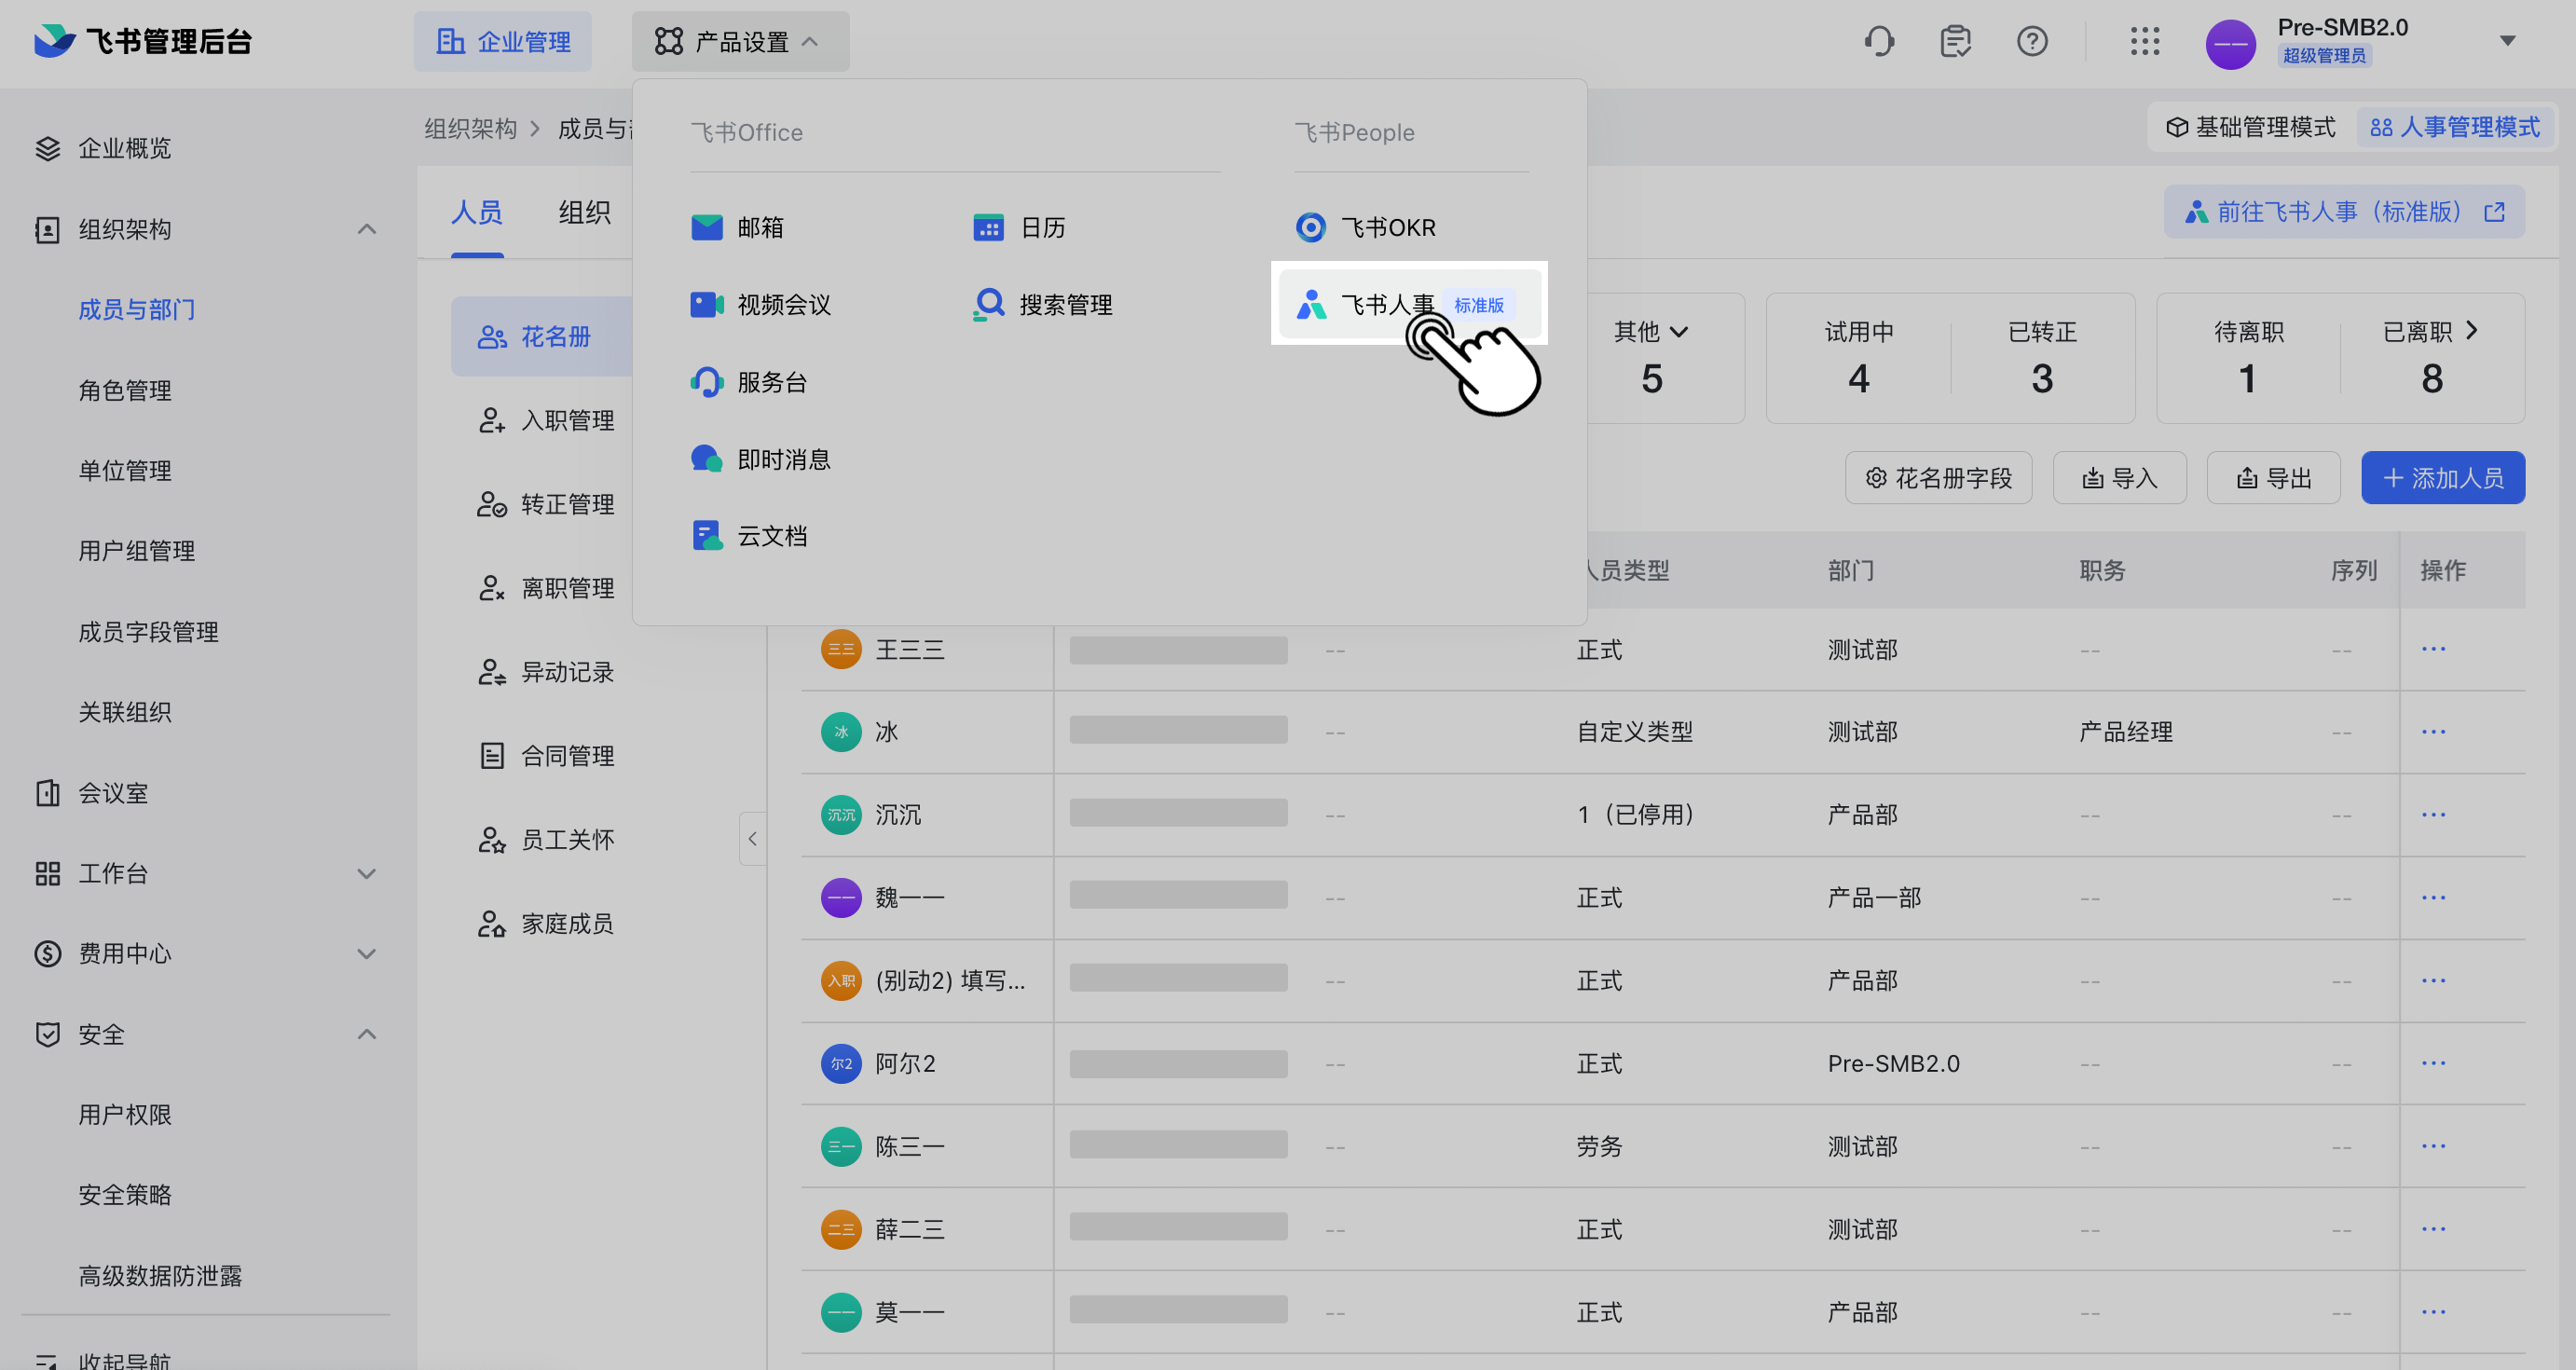This screenshot has width=2576, height=1370.
Task: Open the customer service headset icon
Action: click(x=1879, y=42)
